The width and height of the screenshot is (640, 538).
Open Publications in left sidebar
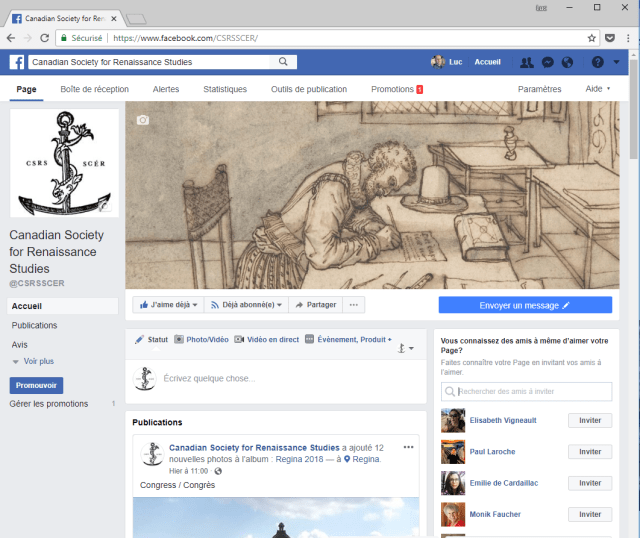tap(34, 325)
